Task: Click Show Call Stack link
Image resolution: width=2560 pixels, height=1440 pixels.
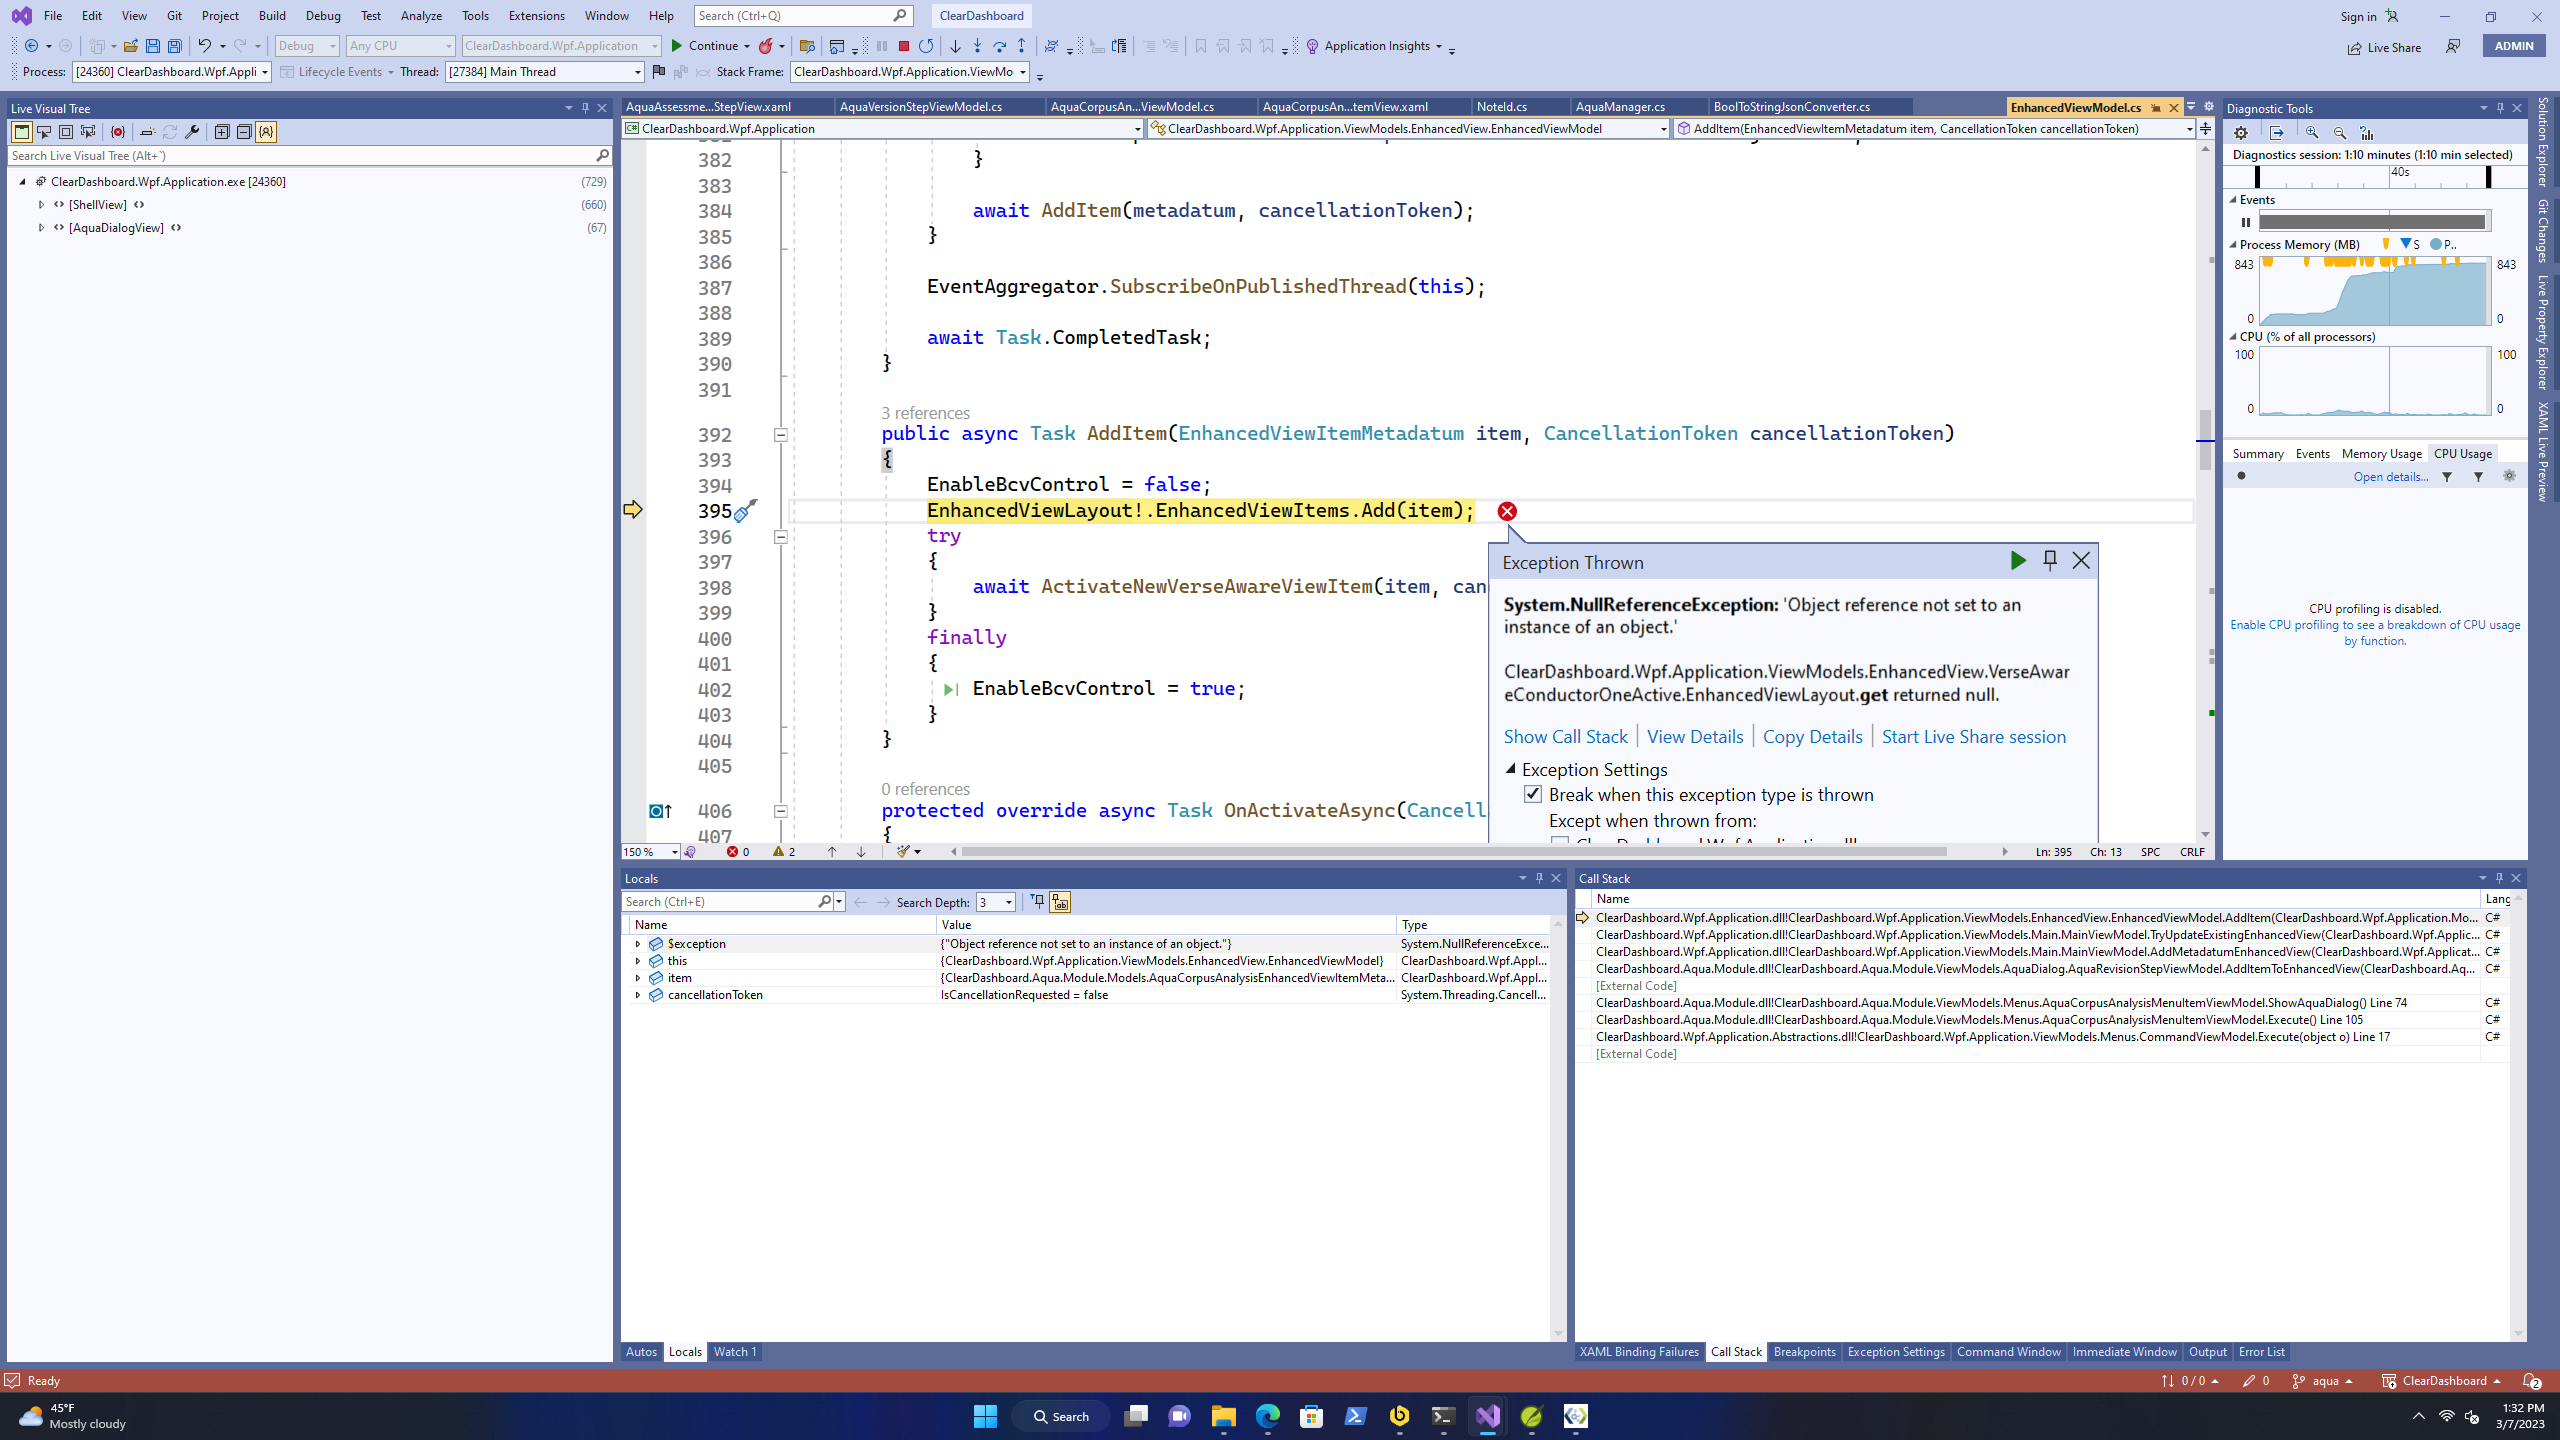Action: coord(1565,737)
